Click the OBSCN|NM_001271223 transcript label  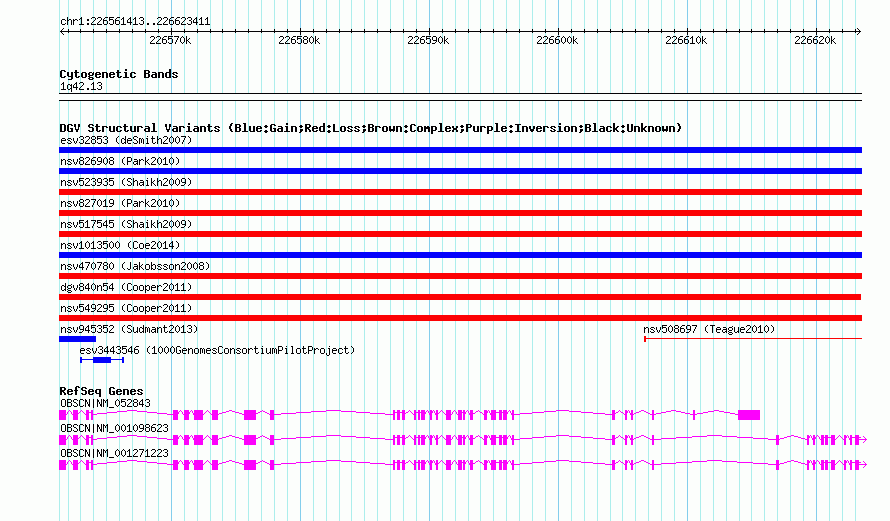point(114,453)
